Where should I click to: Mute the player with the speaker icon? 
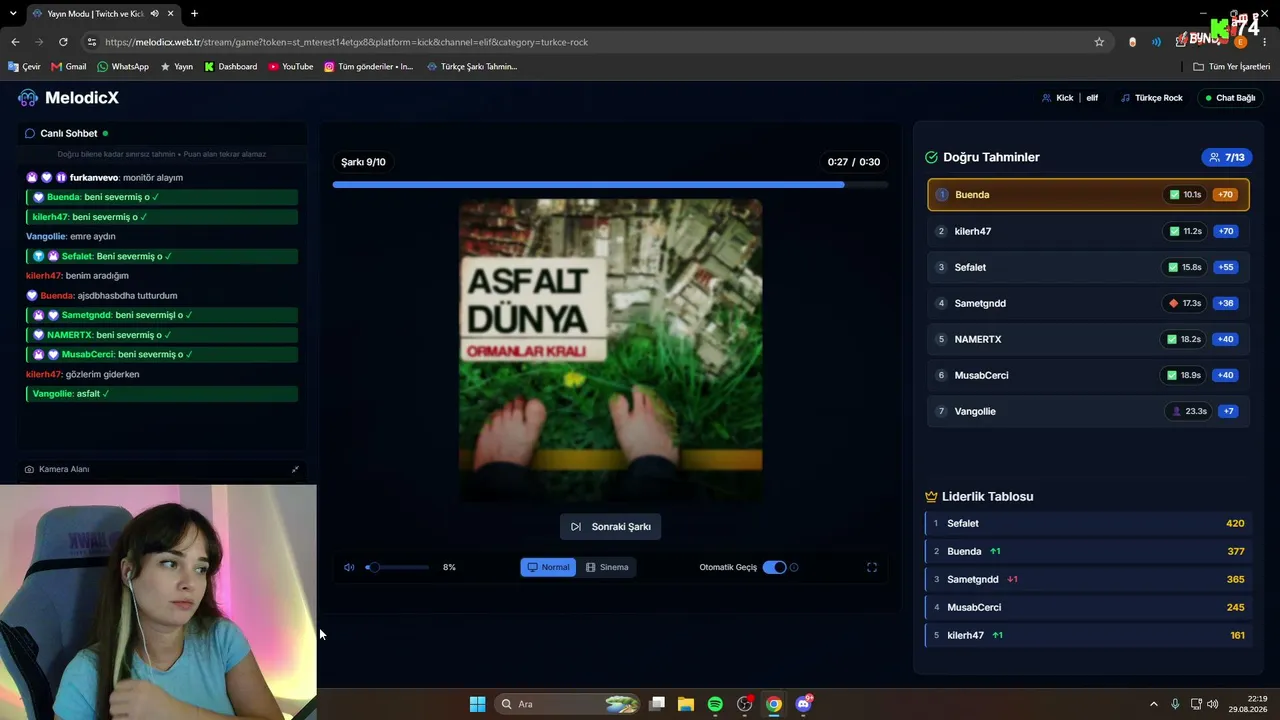pos(349,567)
